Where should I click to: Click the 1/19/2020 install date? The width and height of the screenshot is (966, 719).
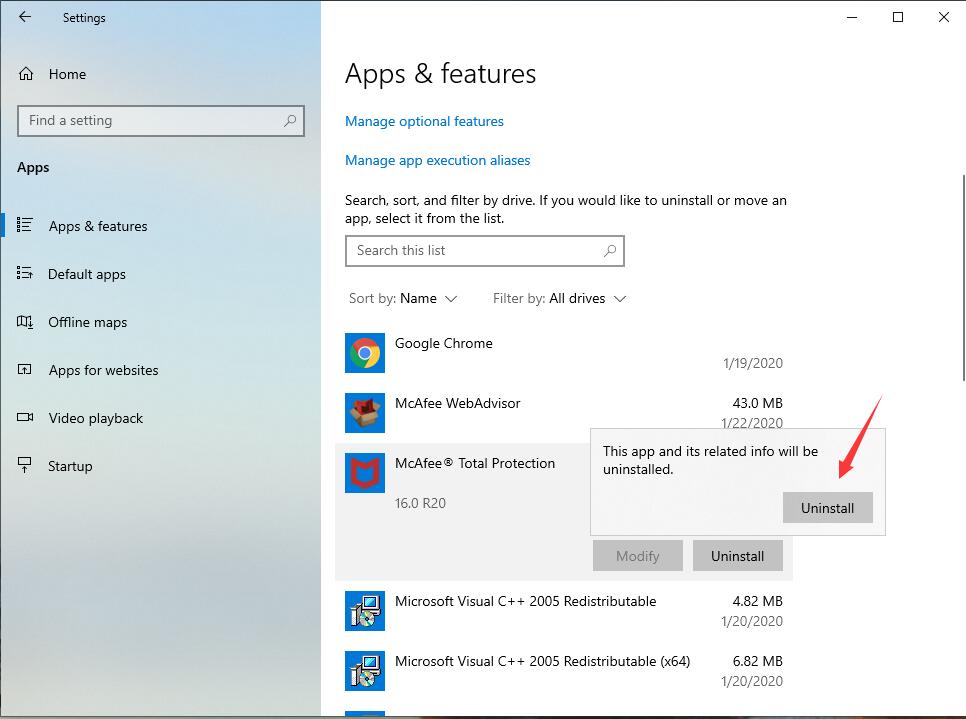click(753, 363)
